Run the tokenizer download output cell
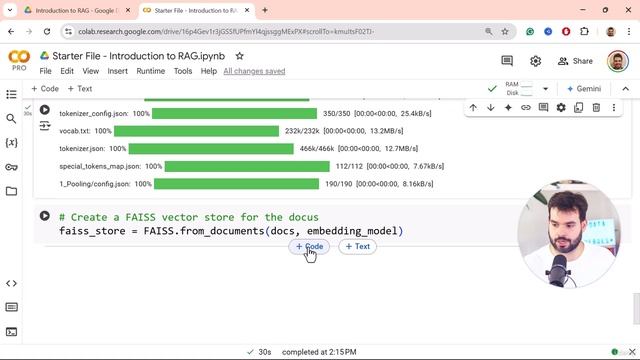Screen dimensions: 640x360 44,110
